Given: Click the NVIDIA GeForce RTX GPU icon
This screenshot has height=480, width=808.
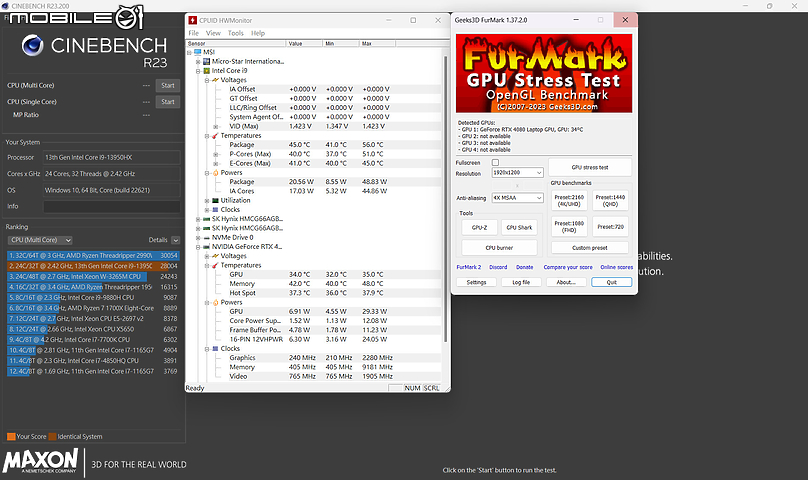Looking at the screenshot, I should point(207,247).
